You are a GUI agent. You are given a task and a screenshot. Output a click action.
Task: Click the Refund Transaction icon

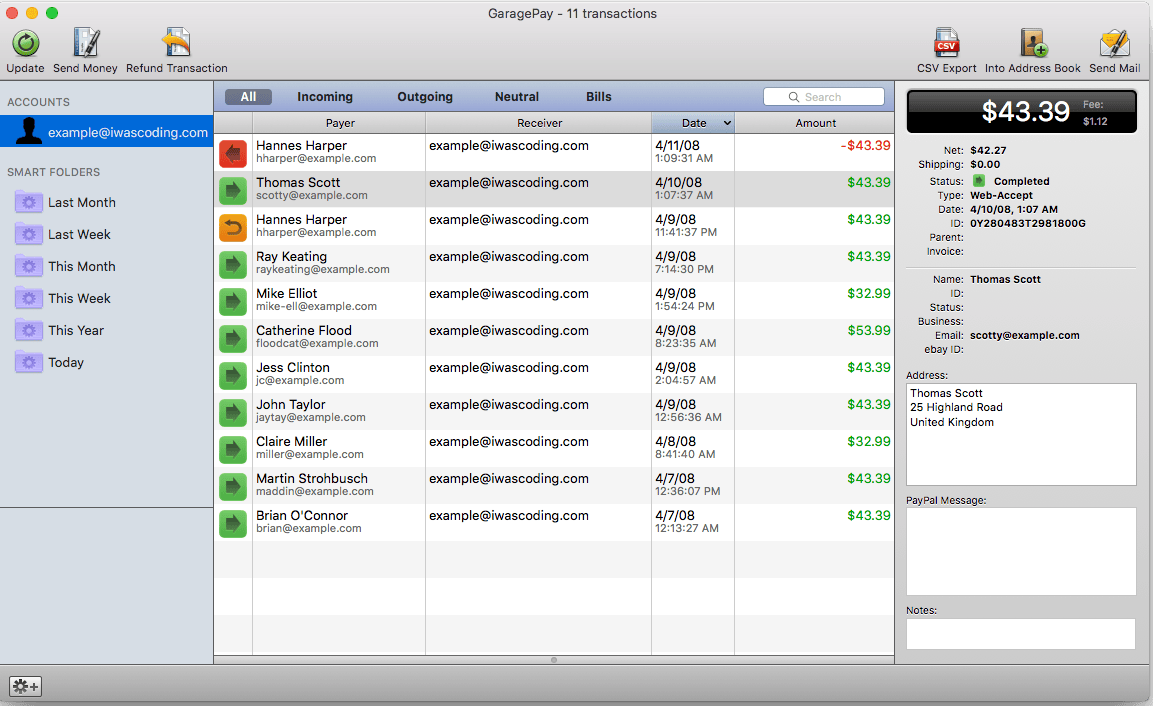pyautogui.click(x=176, y=43)
